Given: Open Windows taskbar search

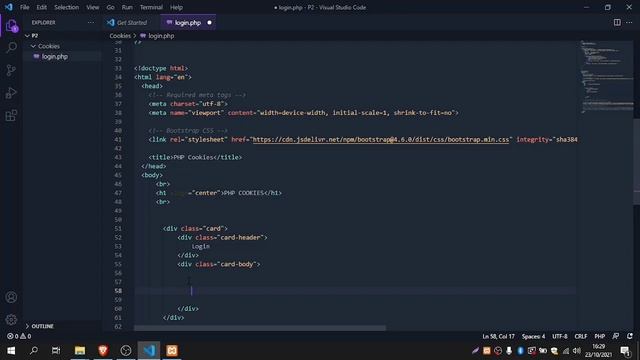Looking at the screenshot, I should coord(34,351).
